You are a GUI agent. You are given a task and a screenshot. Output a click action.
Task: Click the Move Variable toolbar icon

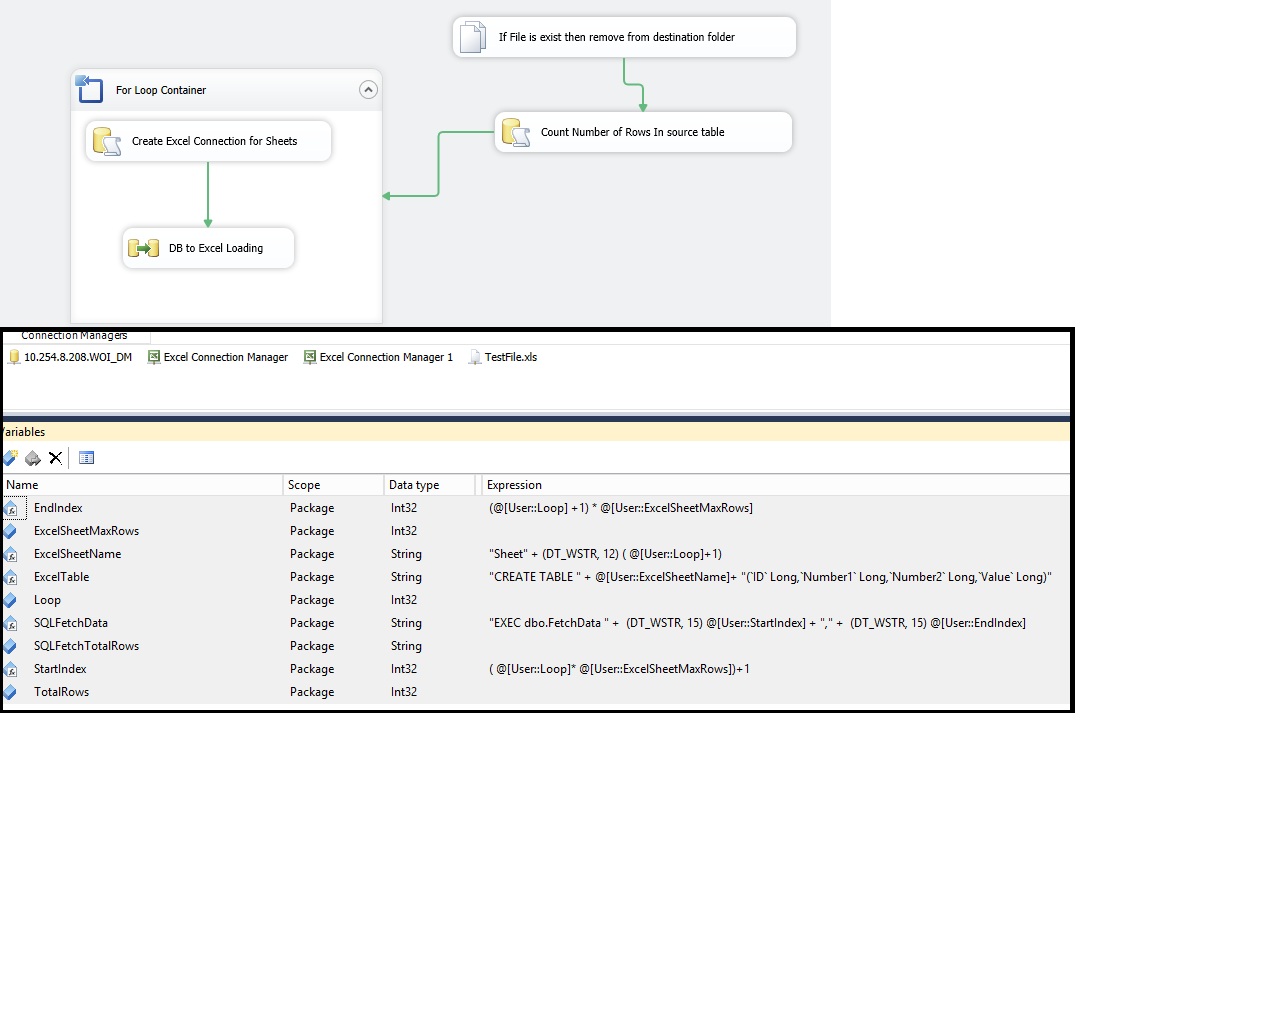click(33, 458)
